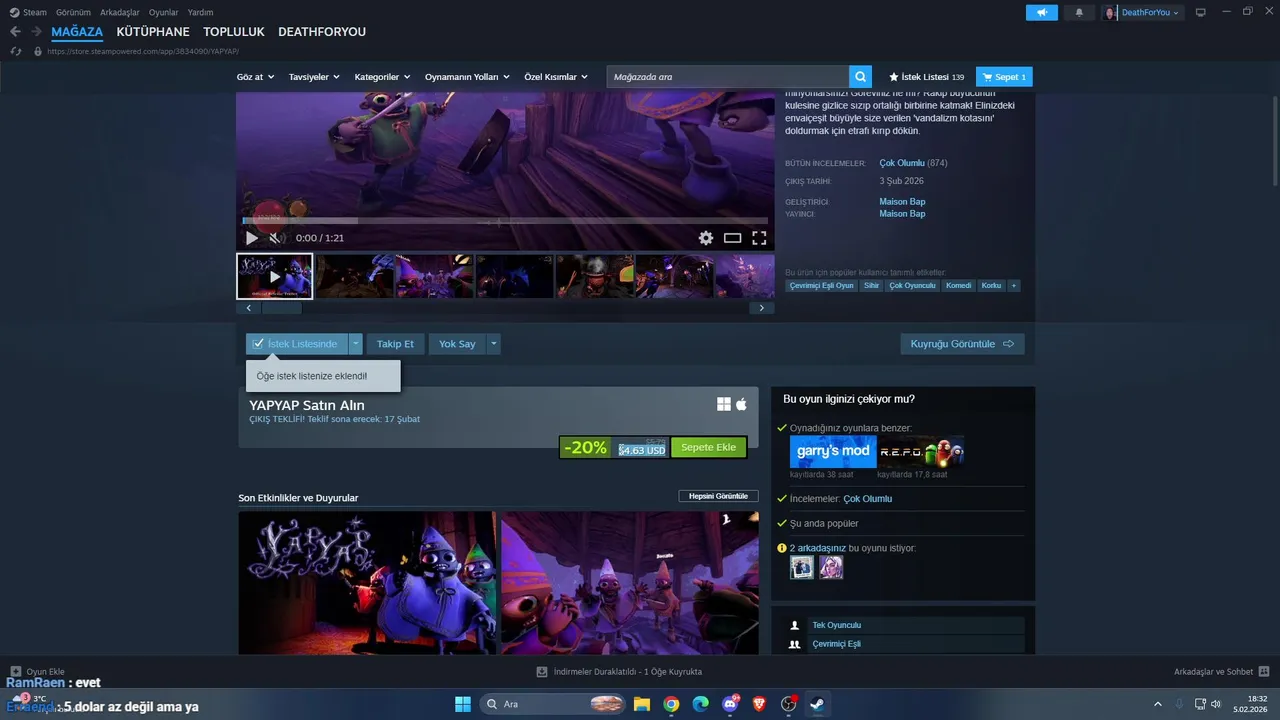Open the second friend's avatar
This screenshot has height=720, width=1280.
831,567
